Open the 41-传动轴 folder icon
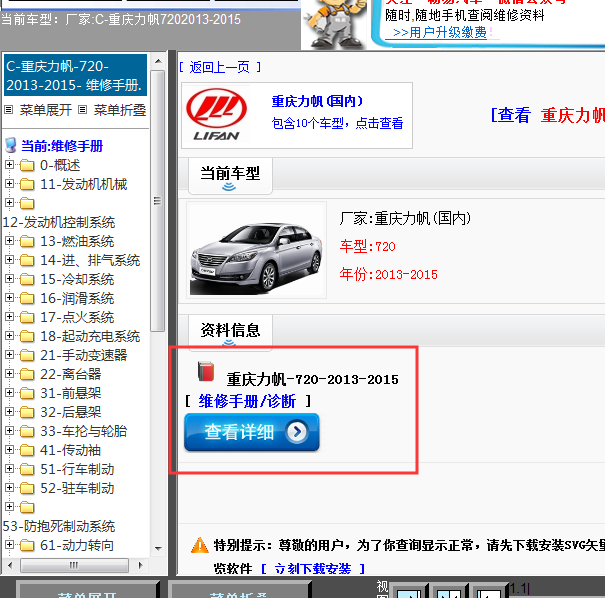This screenshot has height=598, width=605. pyautogui.click(x=27, y=450)
